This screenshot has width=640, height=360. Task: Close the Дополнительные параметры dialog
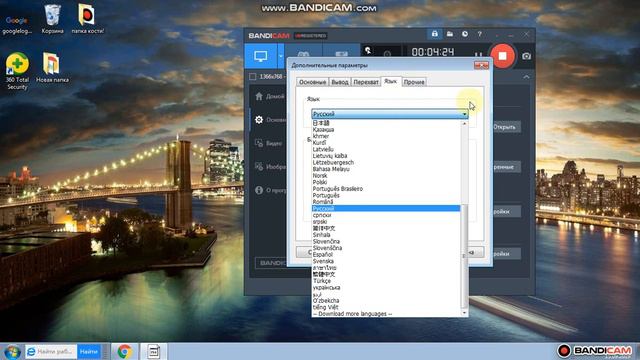pyautogui.click(x=481, y=65)
